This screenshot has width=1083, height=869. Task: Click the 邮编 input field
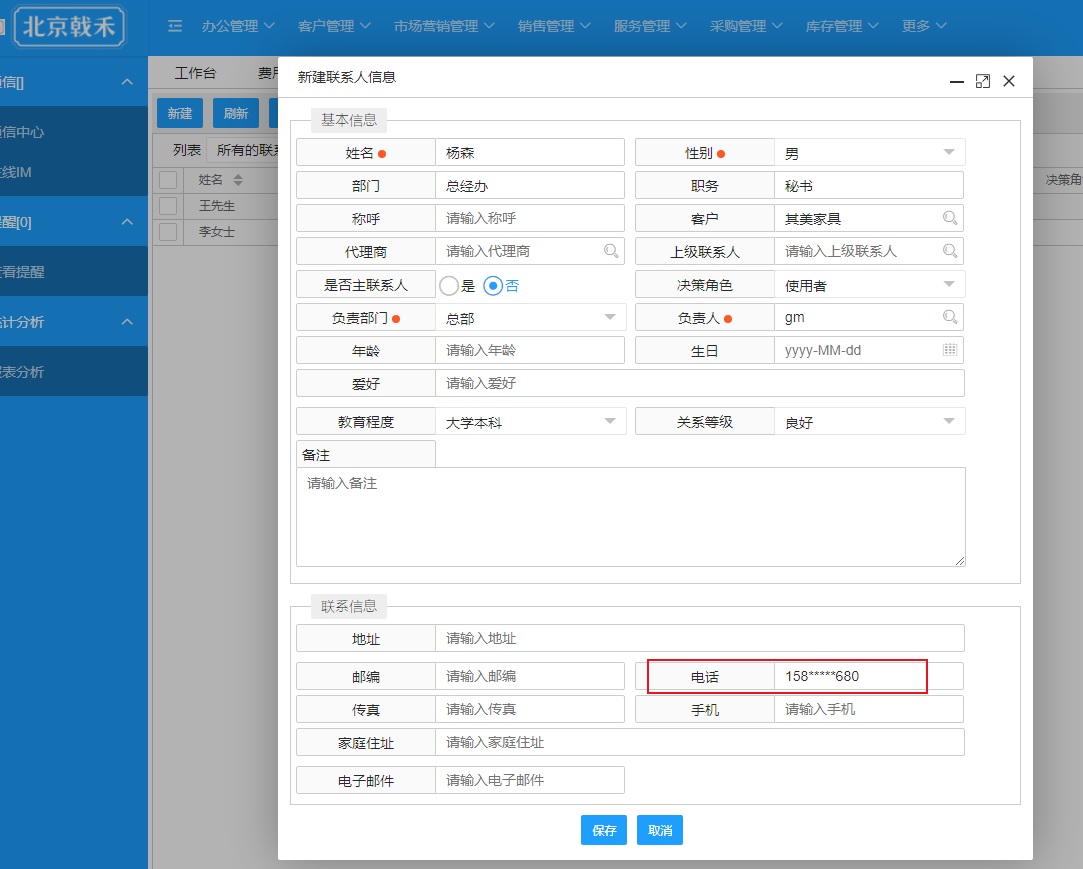pos(530,676)
